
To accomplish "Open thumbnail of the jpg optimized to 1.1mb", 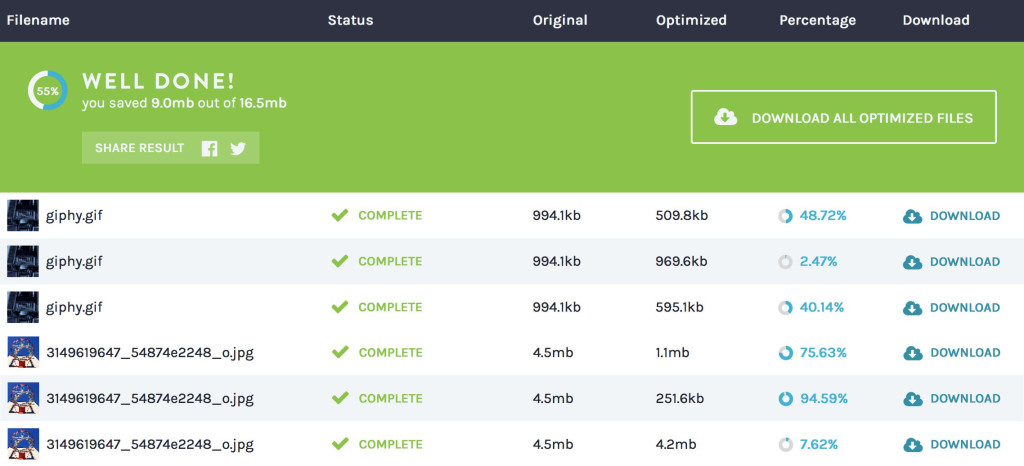I will coord(23,352).
